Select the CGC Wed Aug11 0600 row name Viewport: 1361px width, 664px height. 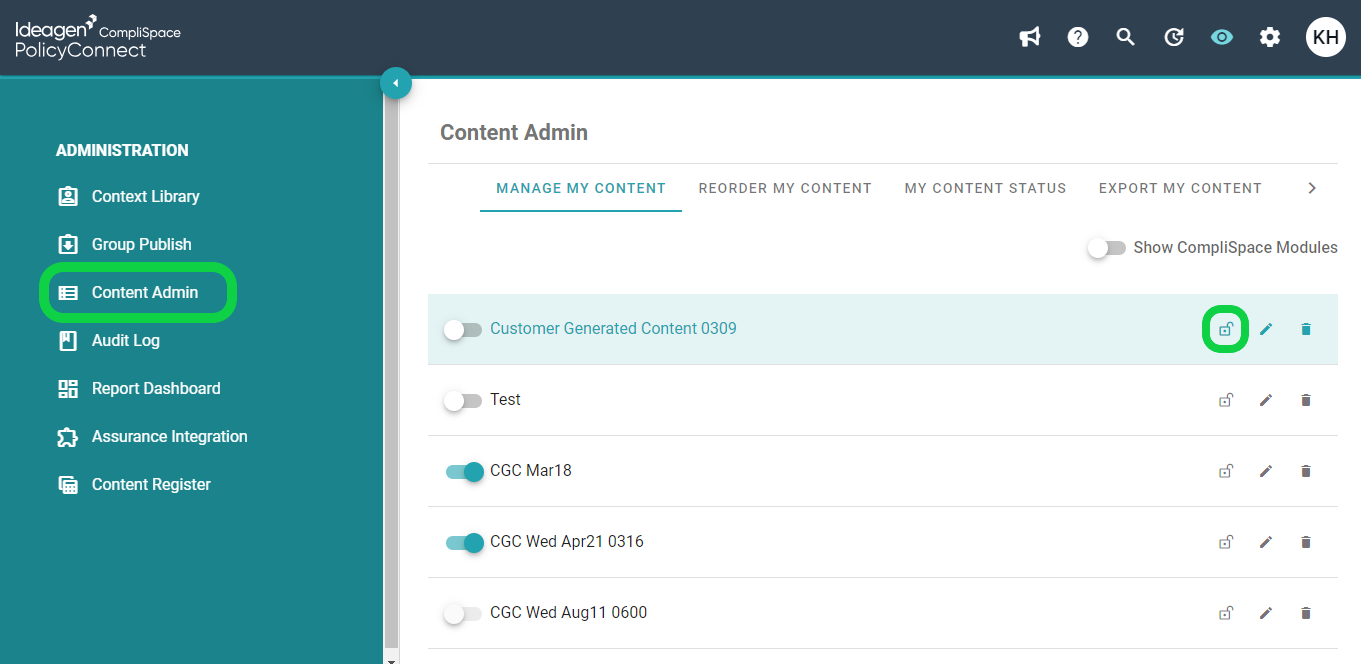click(x=569, y=612)
